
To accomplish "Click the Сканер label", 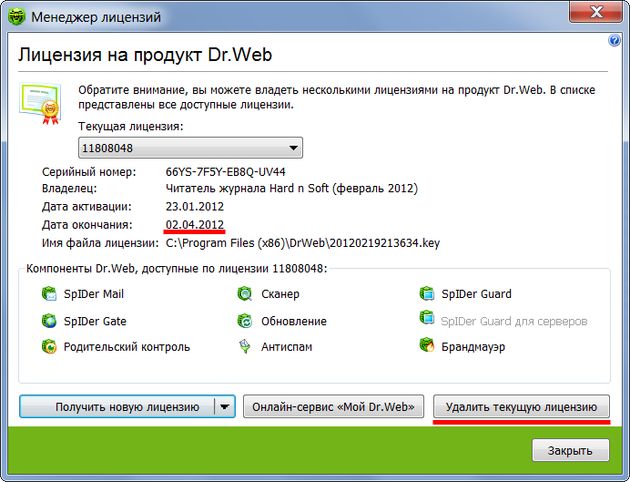I will [280, 294].
